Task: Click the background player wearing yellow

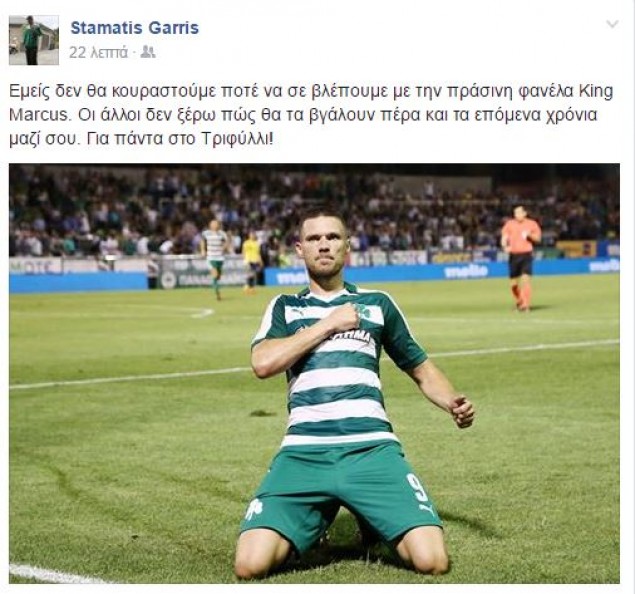Action: pyautogui.click(x=251, y=261)
